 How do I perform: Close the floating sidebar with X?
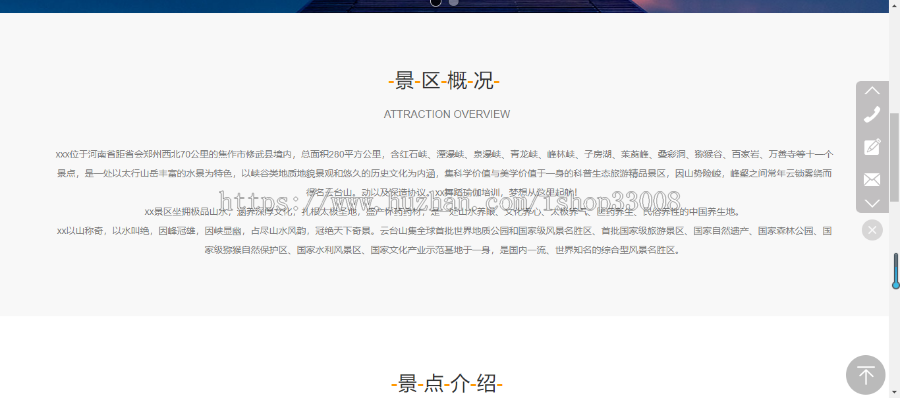(872, 230)
